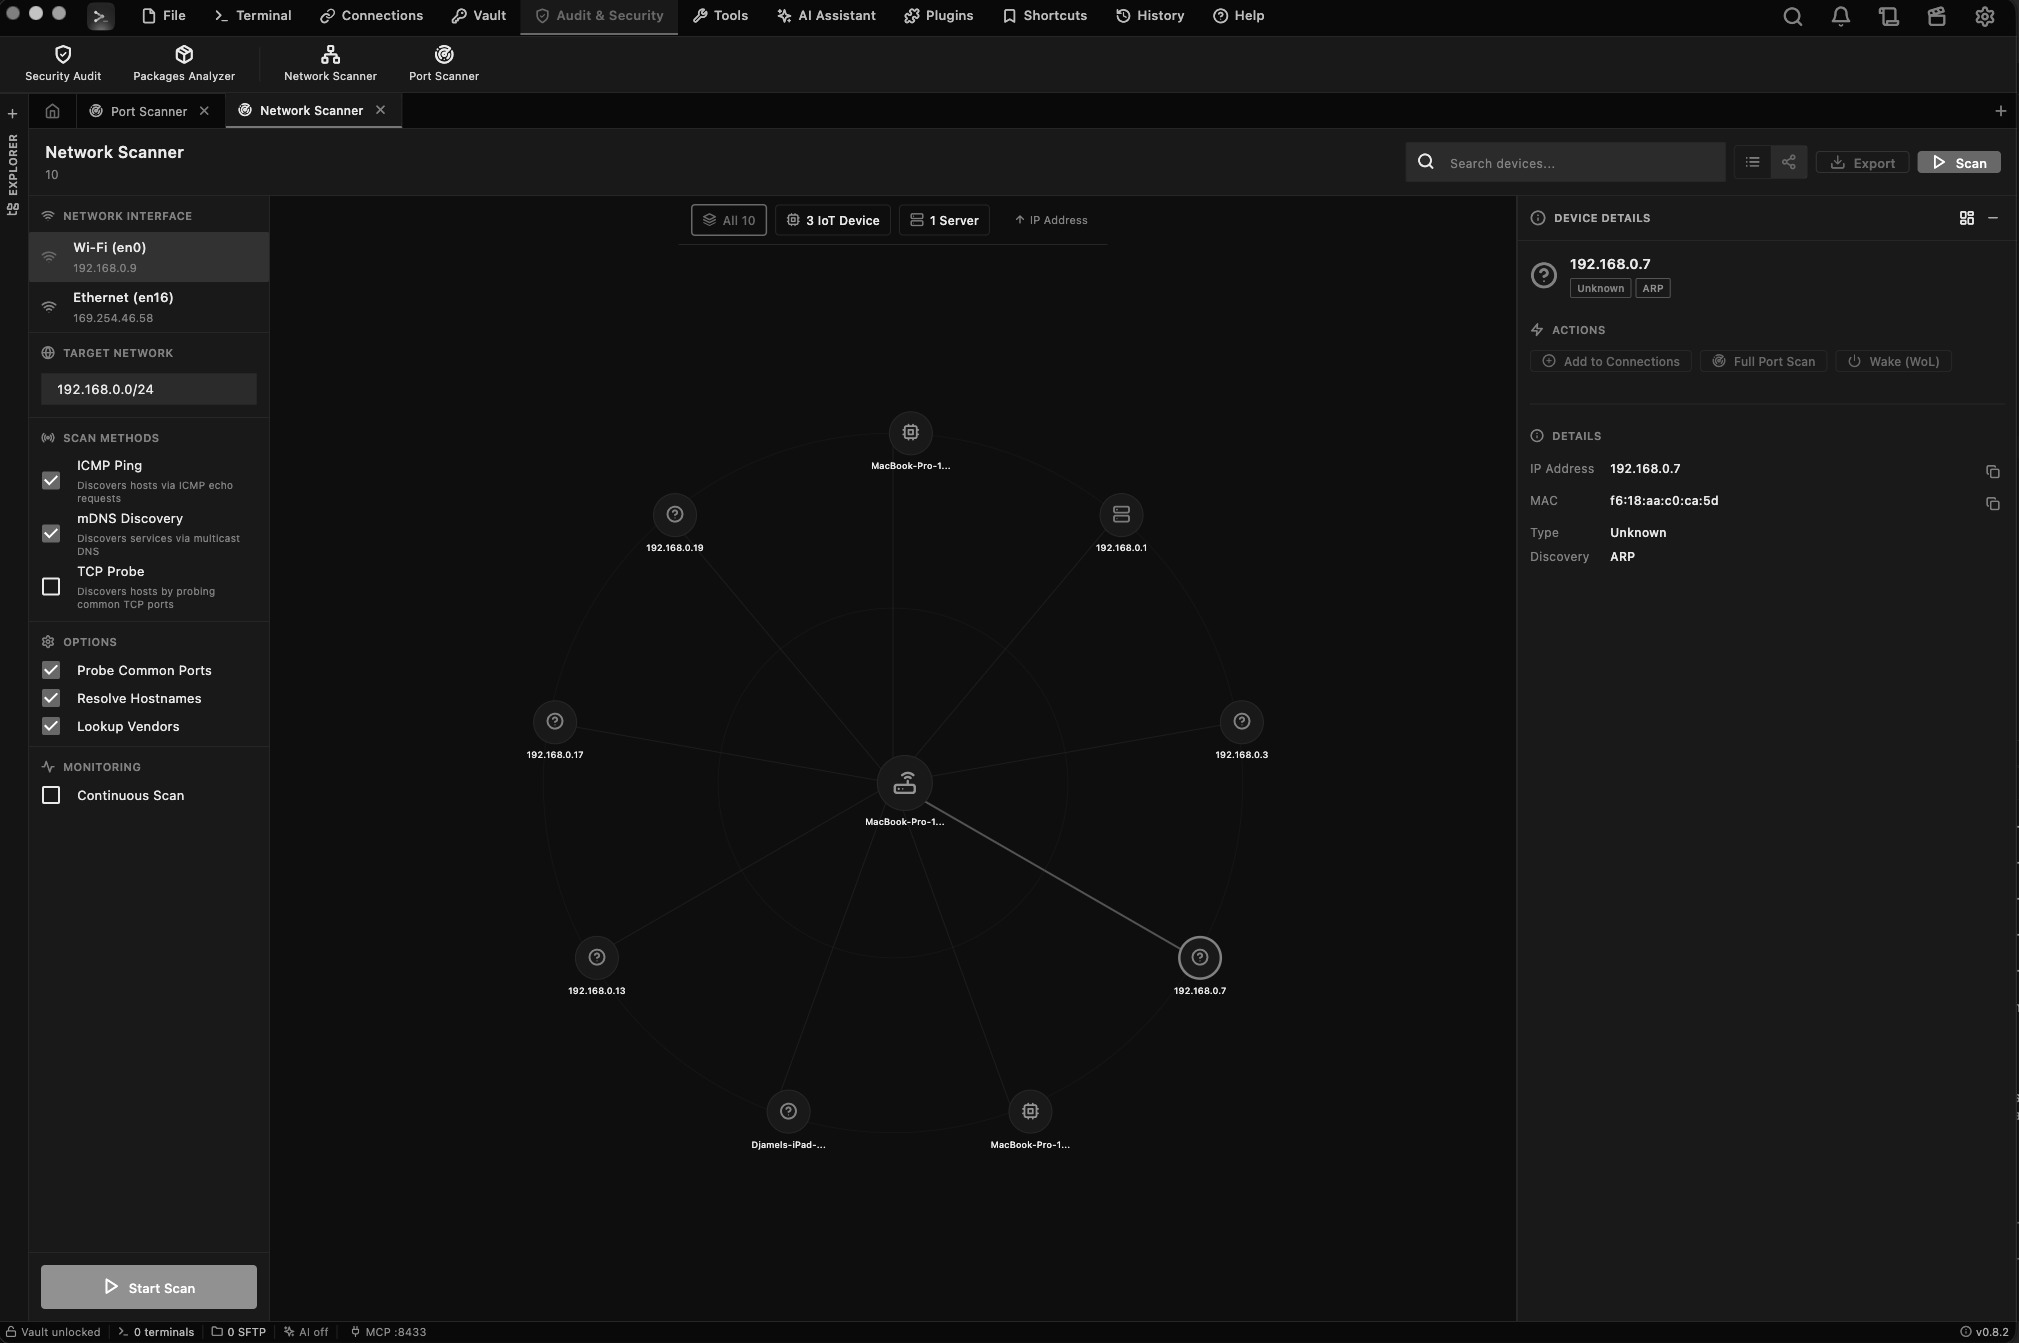Switch to topology graph view icon

point(1788,162)
